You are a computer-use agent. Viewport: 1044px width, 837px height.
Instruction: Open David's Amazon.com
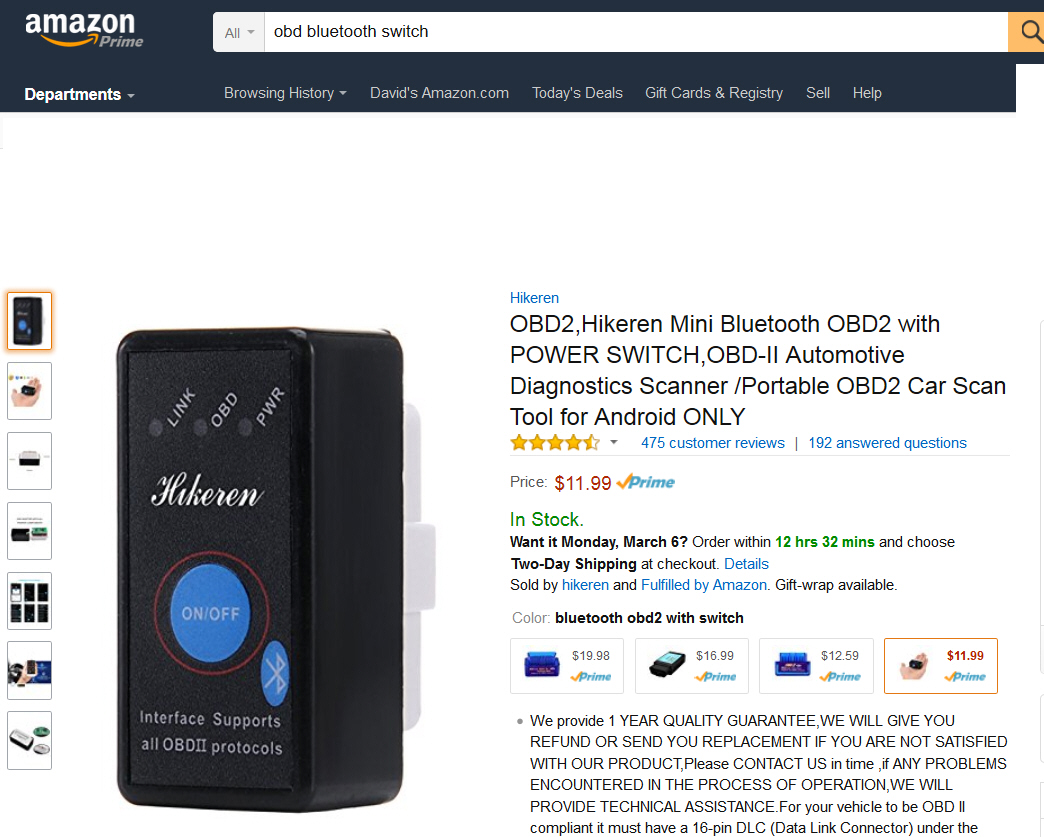pyautogui.click(x=439, y=93)
